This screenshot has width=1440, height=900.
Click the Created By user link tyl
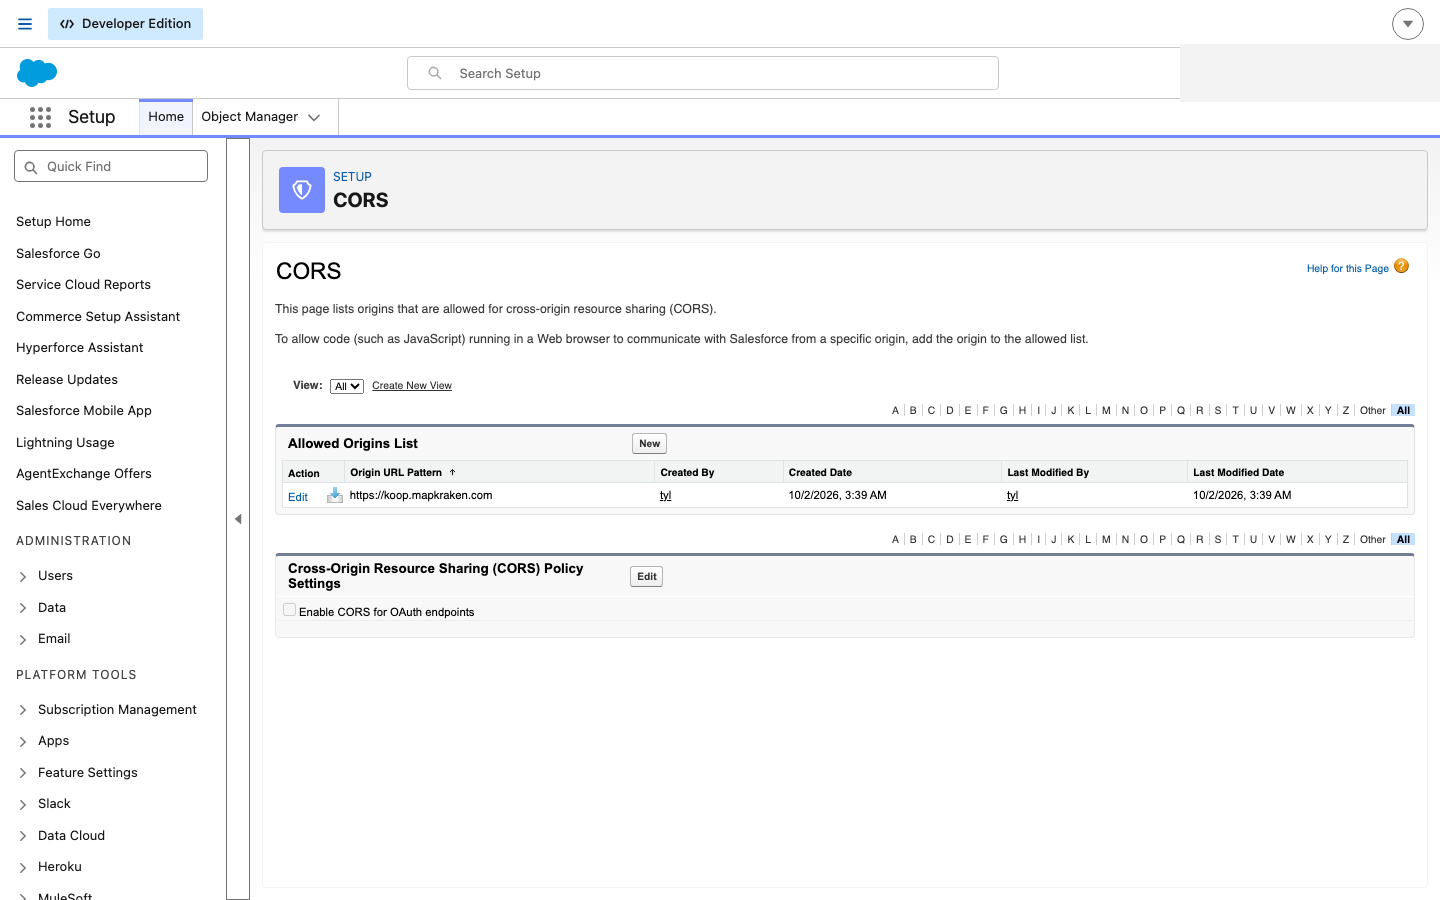tap(666, 496)
